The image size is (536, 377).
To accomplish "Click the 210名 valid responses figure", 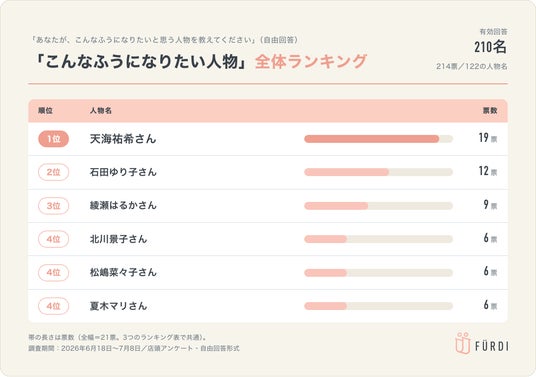I will coord(490,47).
